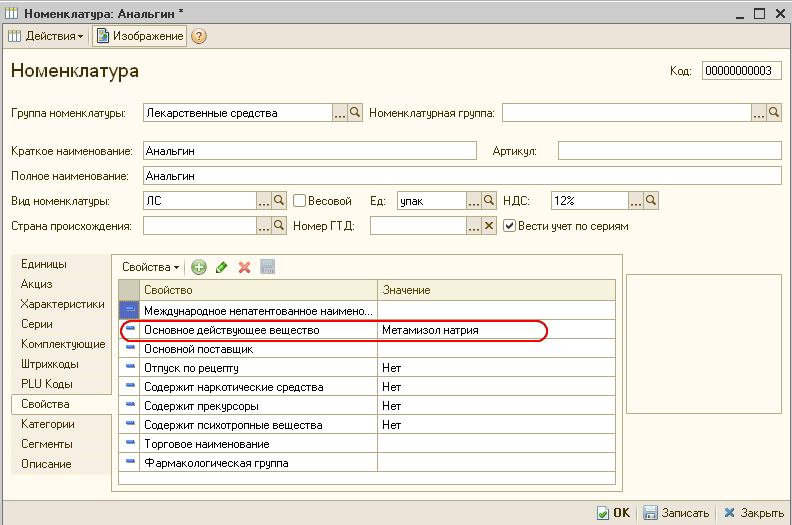Open Изображение from the toolbar
792x525 pixels.
click(x=140, y=36)
